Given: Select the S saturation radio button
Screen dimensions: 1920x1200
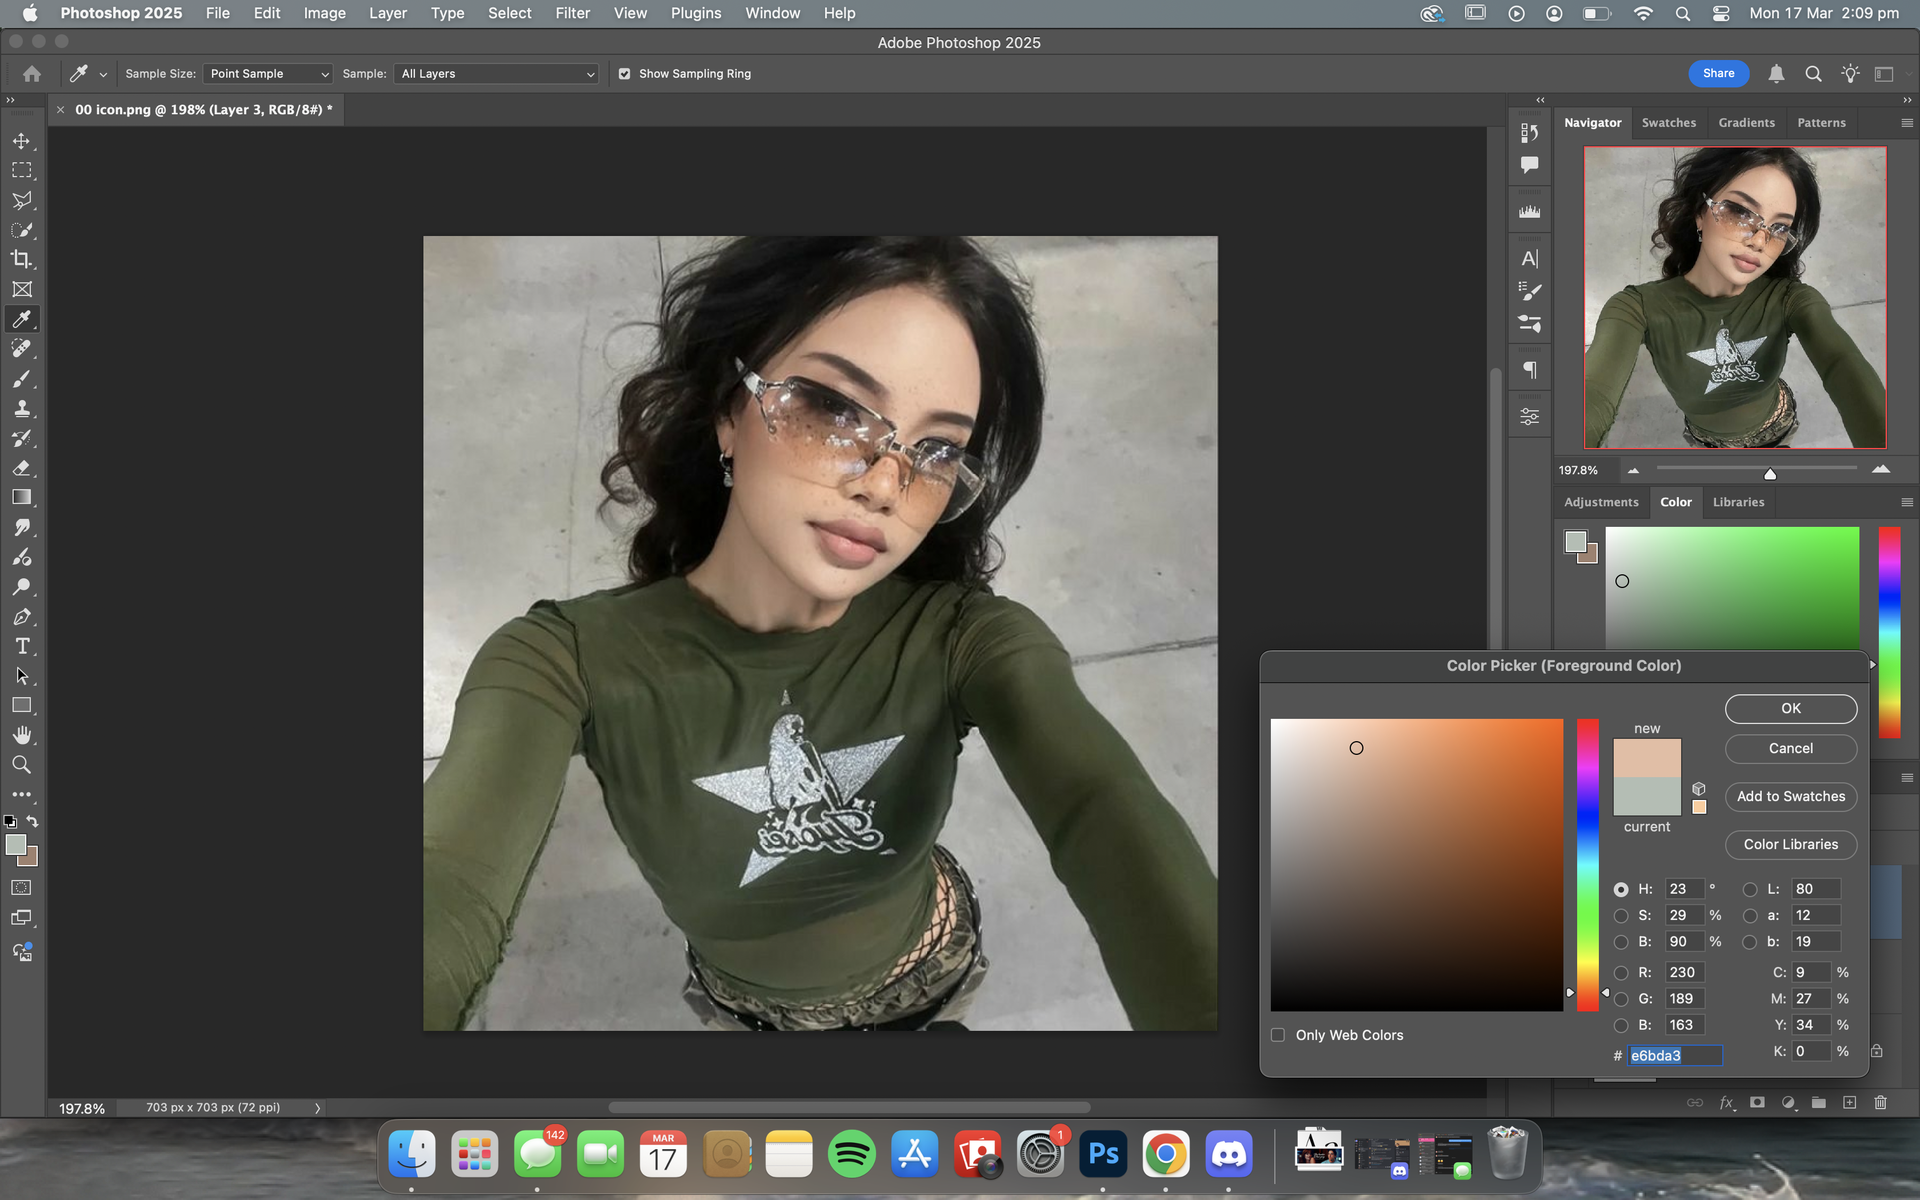Looking at the screenshot, I should (1621, 916).
